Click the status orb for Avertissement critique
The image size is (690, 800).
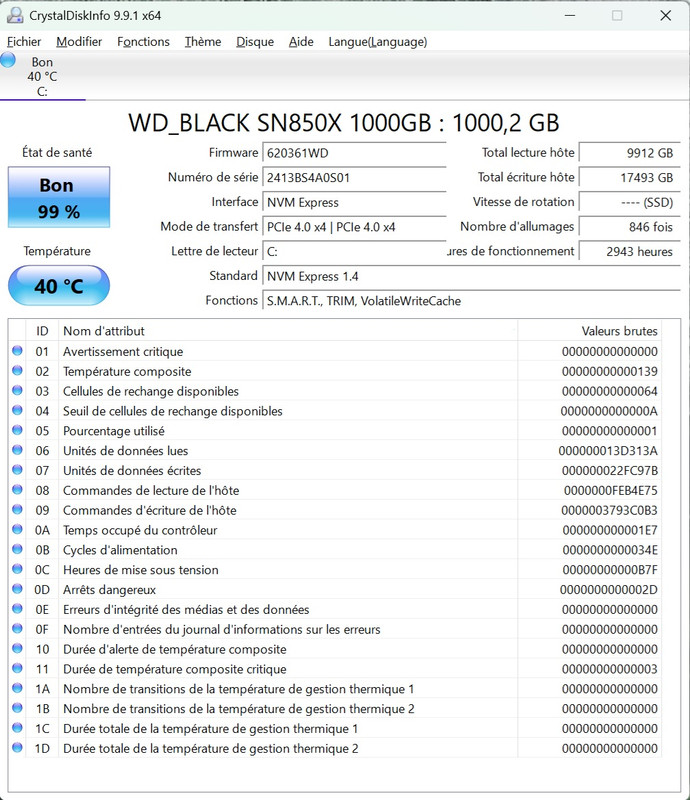click(x=17, y=351)
